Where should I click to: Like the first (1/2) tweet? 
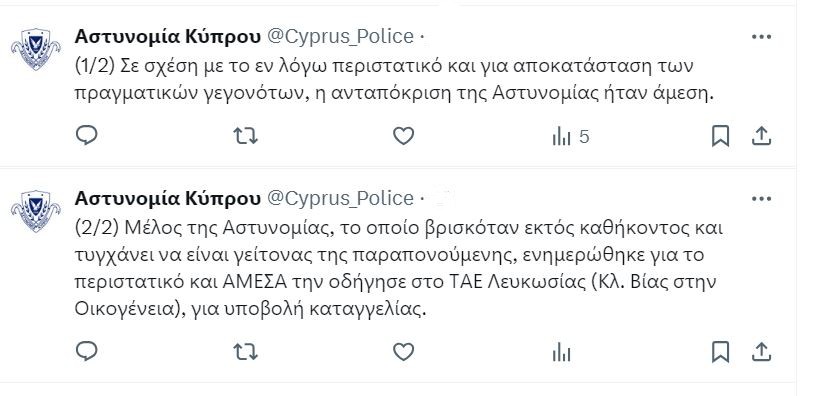click(403, 136)
